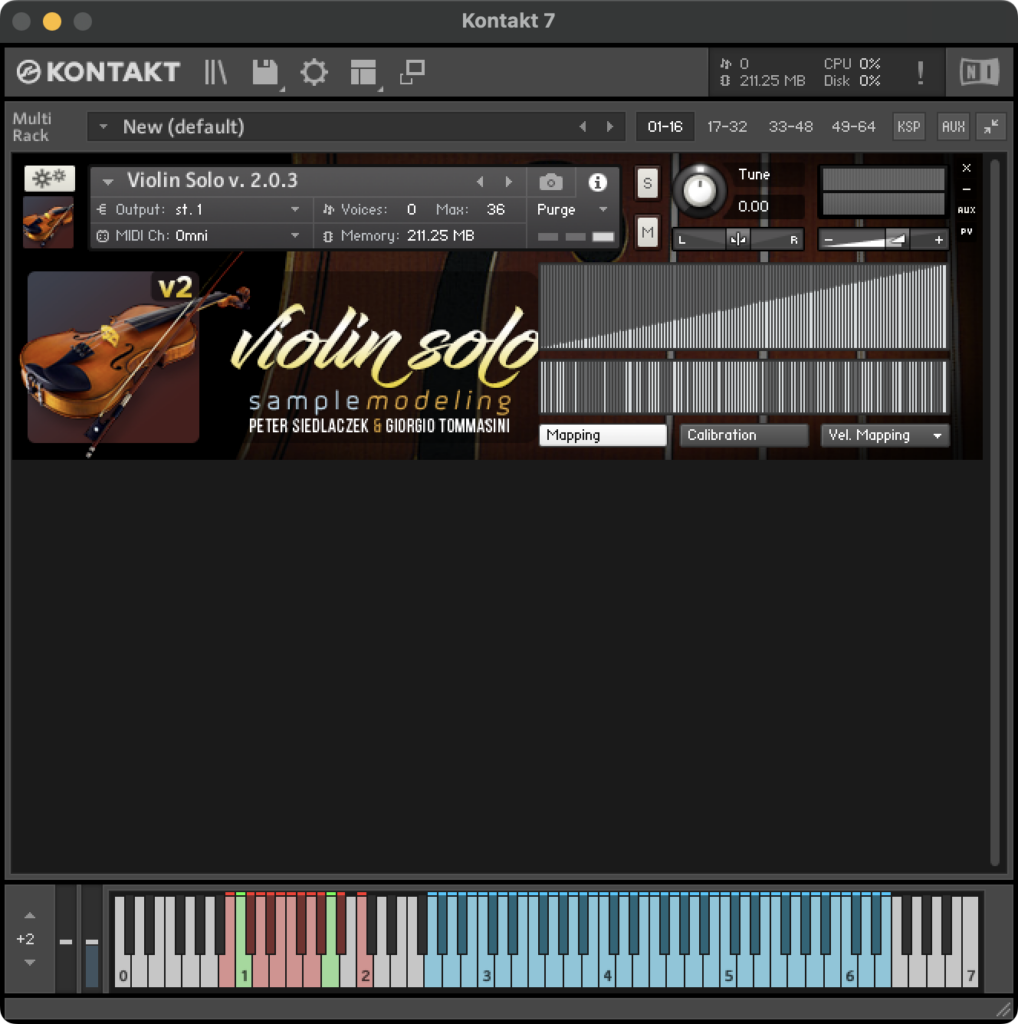Click velocity mapping ramp display

[743, 306]
